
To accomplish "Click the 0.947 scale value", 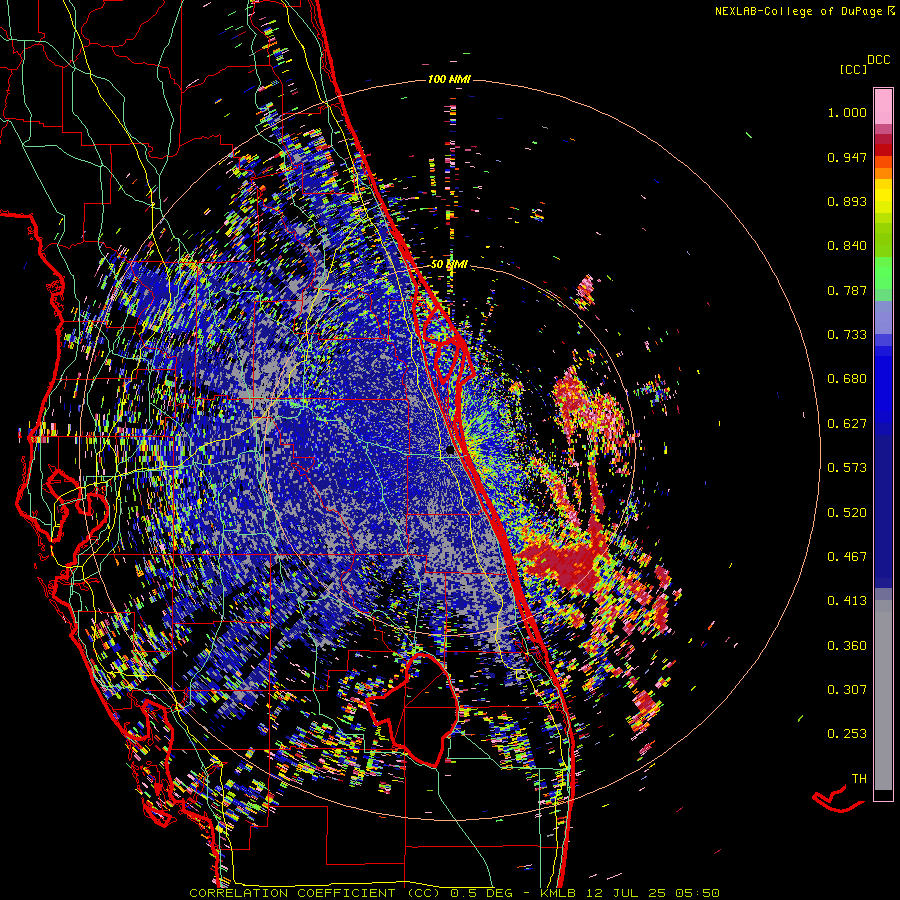I will click(847, 157).
